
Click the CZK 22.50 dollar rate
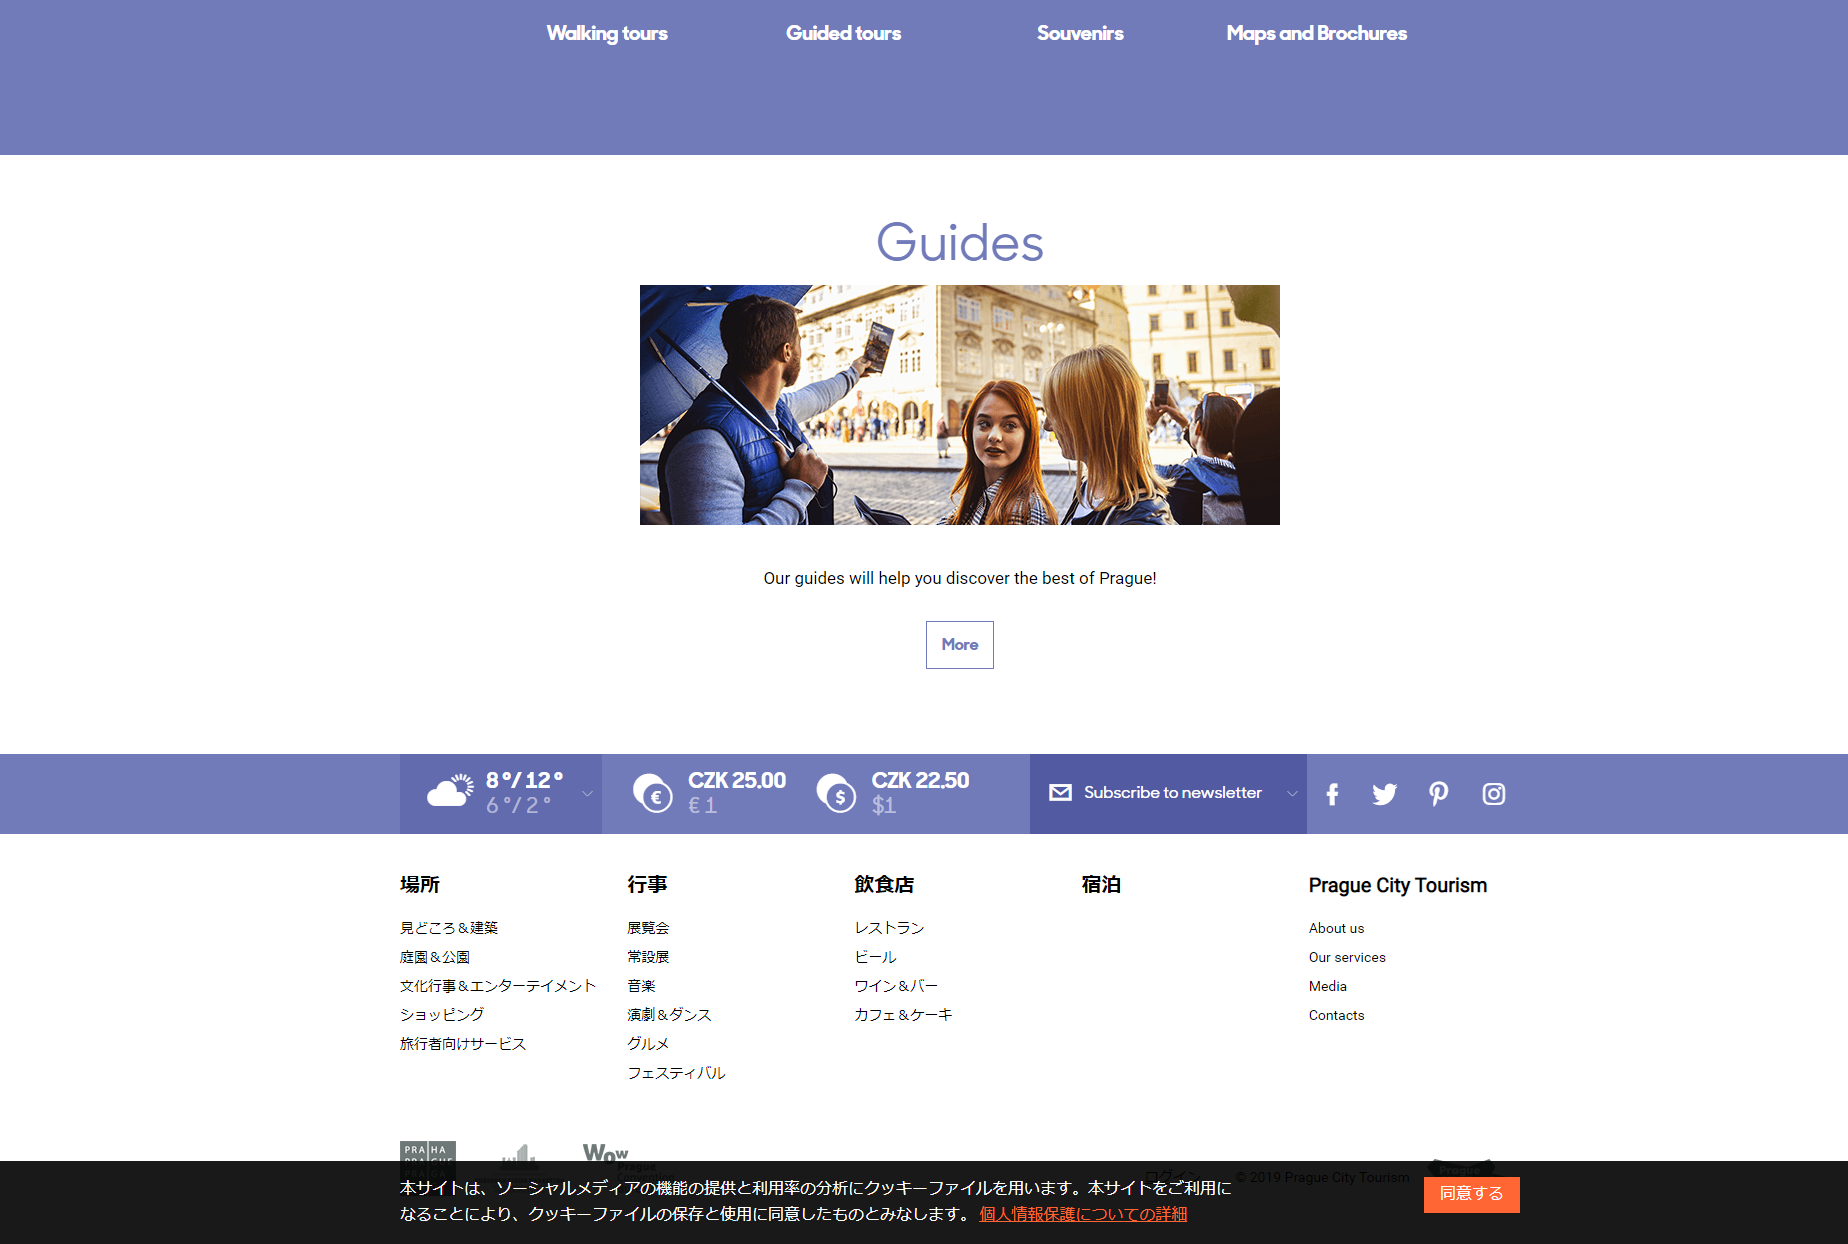(x=920, y=780)
